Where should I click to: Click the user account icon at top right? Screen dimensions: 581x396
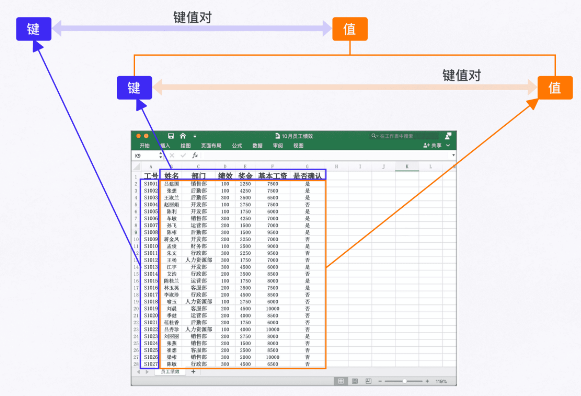pyautogui.click(x=448, y=136)
